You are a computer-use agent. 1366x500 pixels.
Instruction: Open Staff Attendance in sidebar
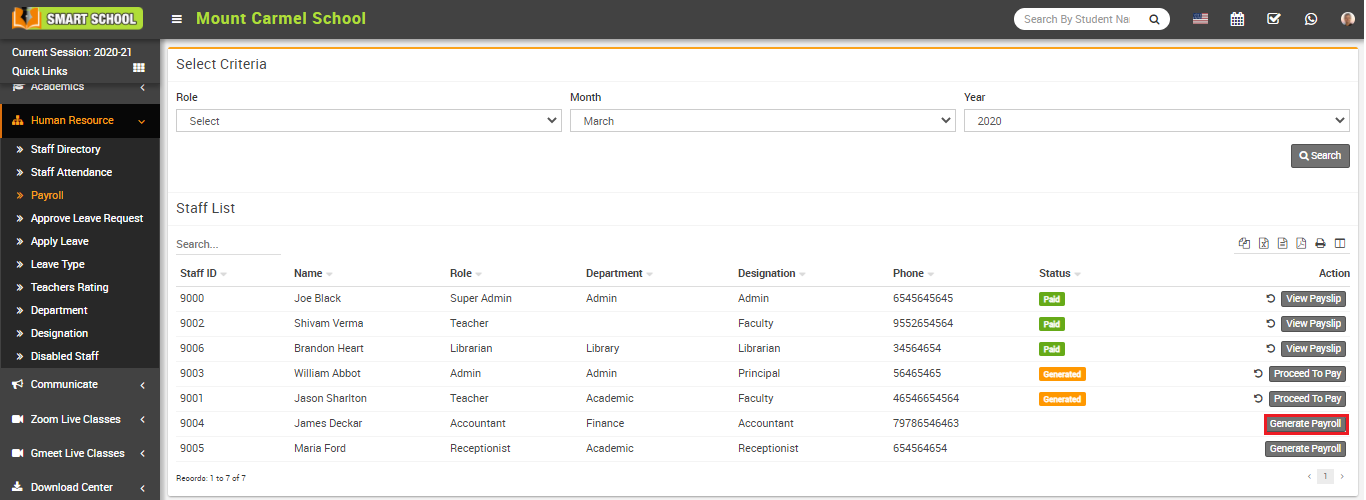(71, 172)
